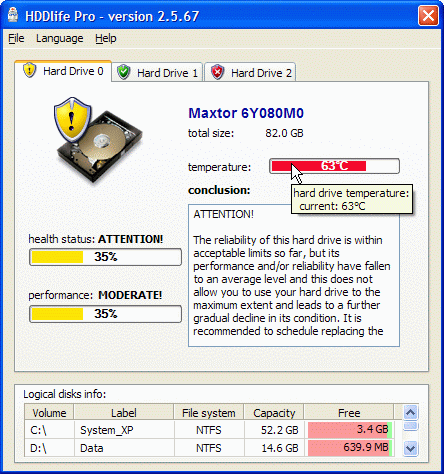Screen dimensions: 444x474
Task: Click the red temperature bar showing 63°C
Action: (x=334, y=166)
